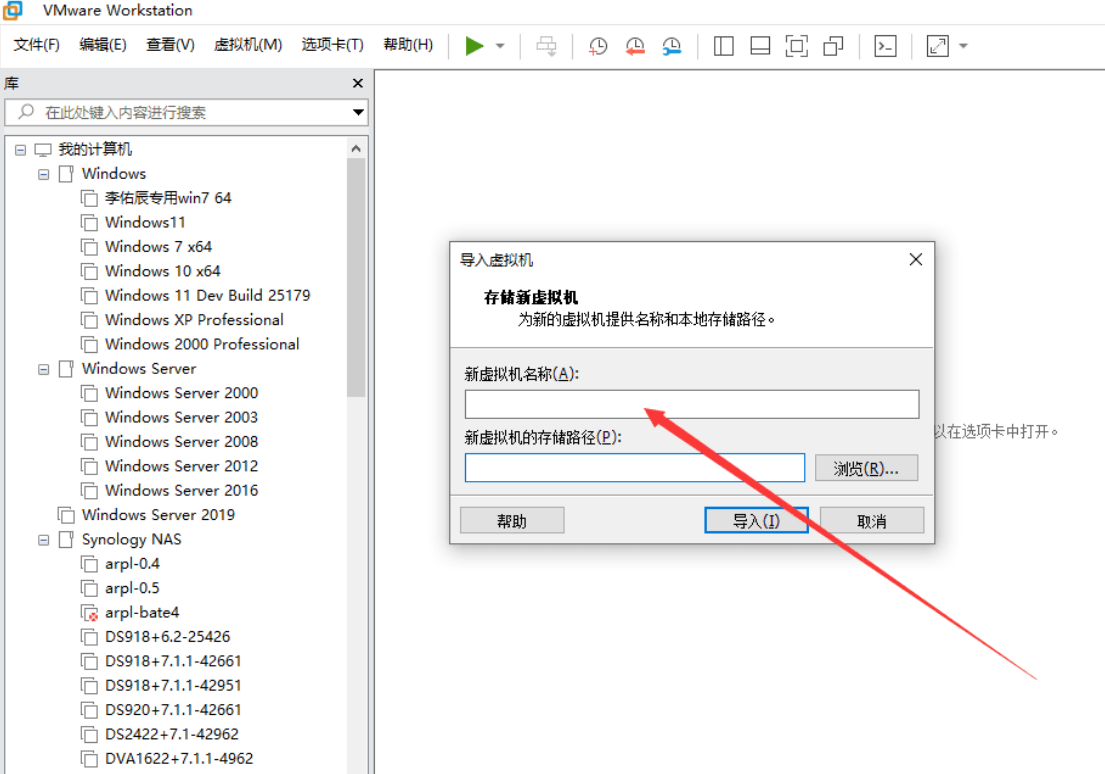Open the 选项卡(T) menu
Viewport: 1105px width, 774px height.
pyautogui.click(x=332, y=45)
